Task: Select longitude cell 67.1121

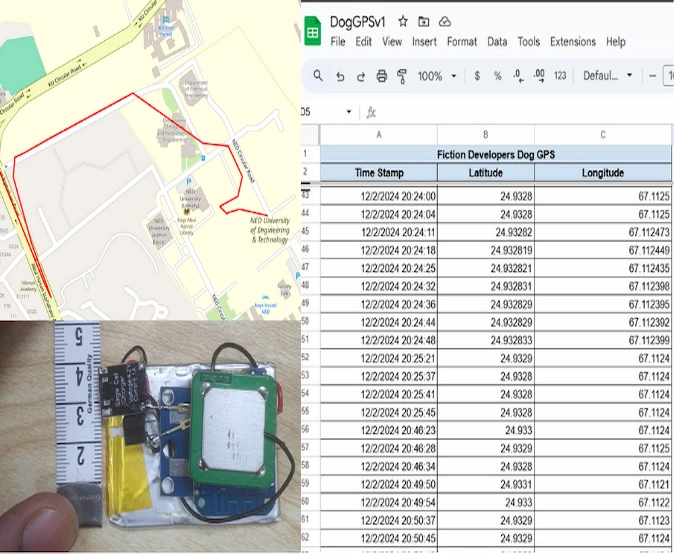Action: click(x=603, y=484)
